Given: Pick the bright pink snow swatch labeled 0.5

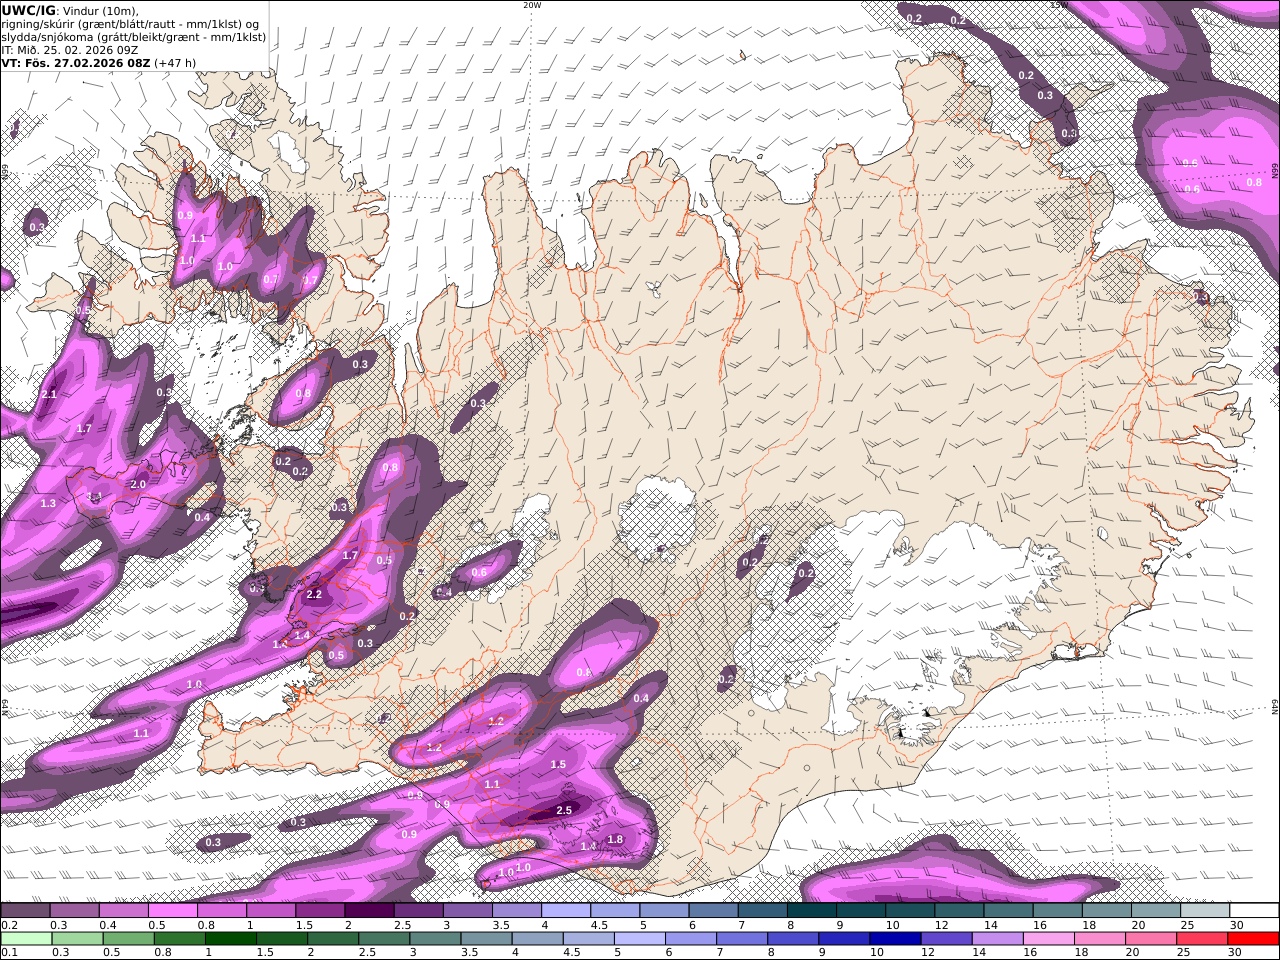Looking at the screenshot, I should (x=172, y=910).
